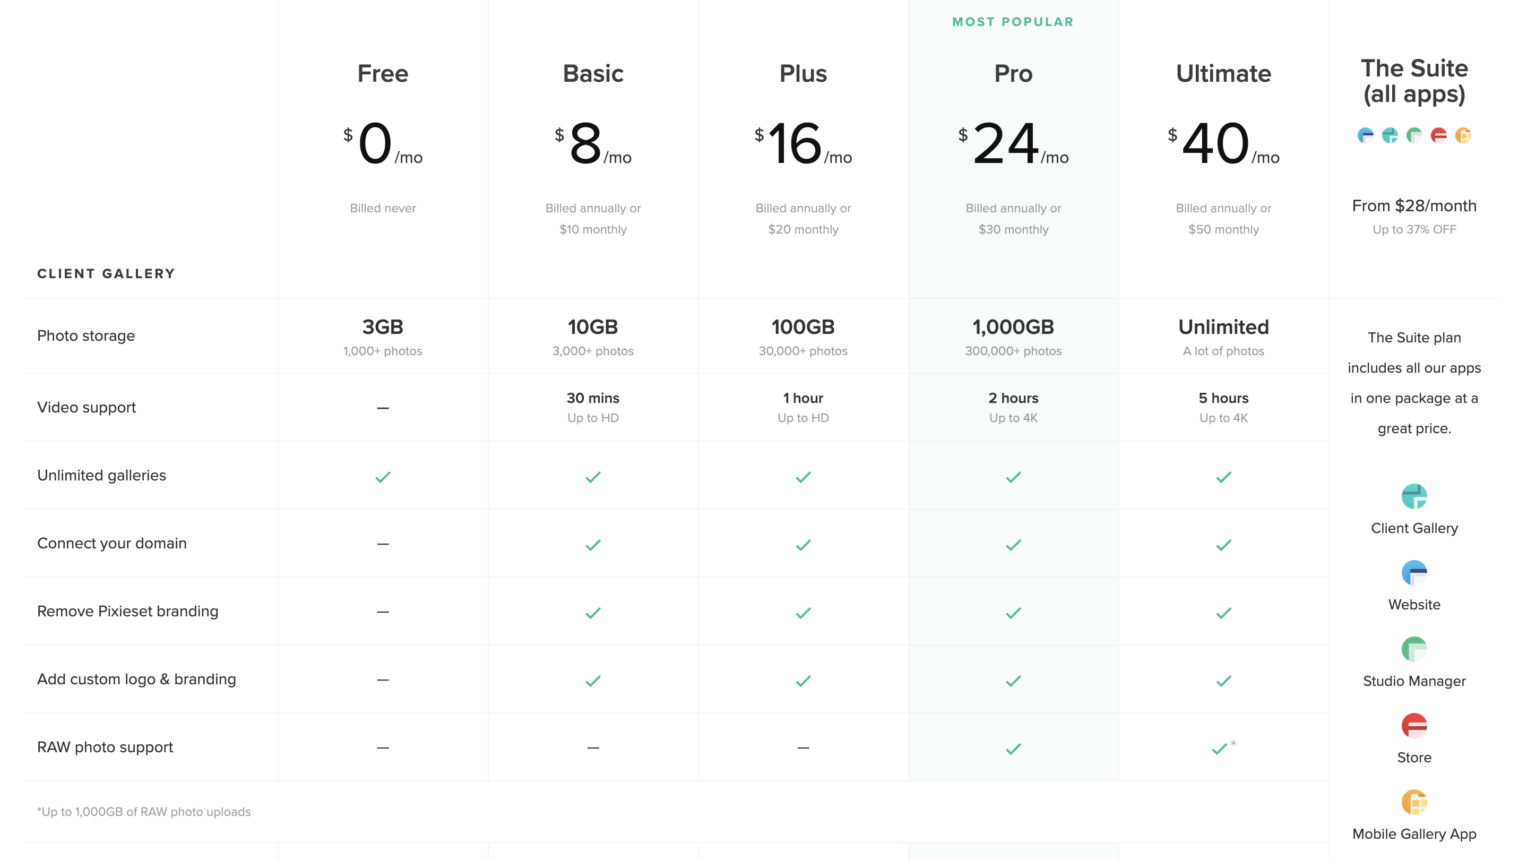This screenshot has width=1536, height=860.
Task: Click the red Store app icon
Action: (1414, 725)
